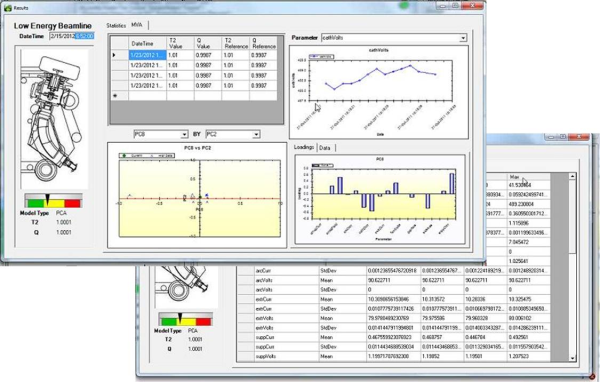This screenshot has height=382, width=600.
Task: Switch to the Statistics tab
Action: (x=116, y=25)
